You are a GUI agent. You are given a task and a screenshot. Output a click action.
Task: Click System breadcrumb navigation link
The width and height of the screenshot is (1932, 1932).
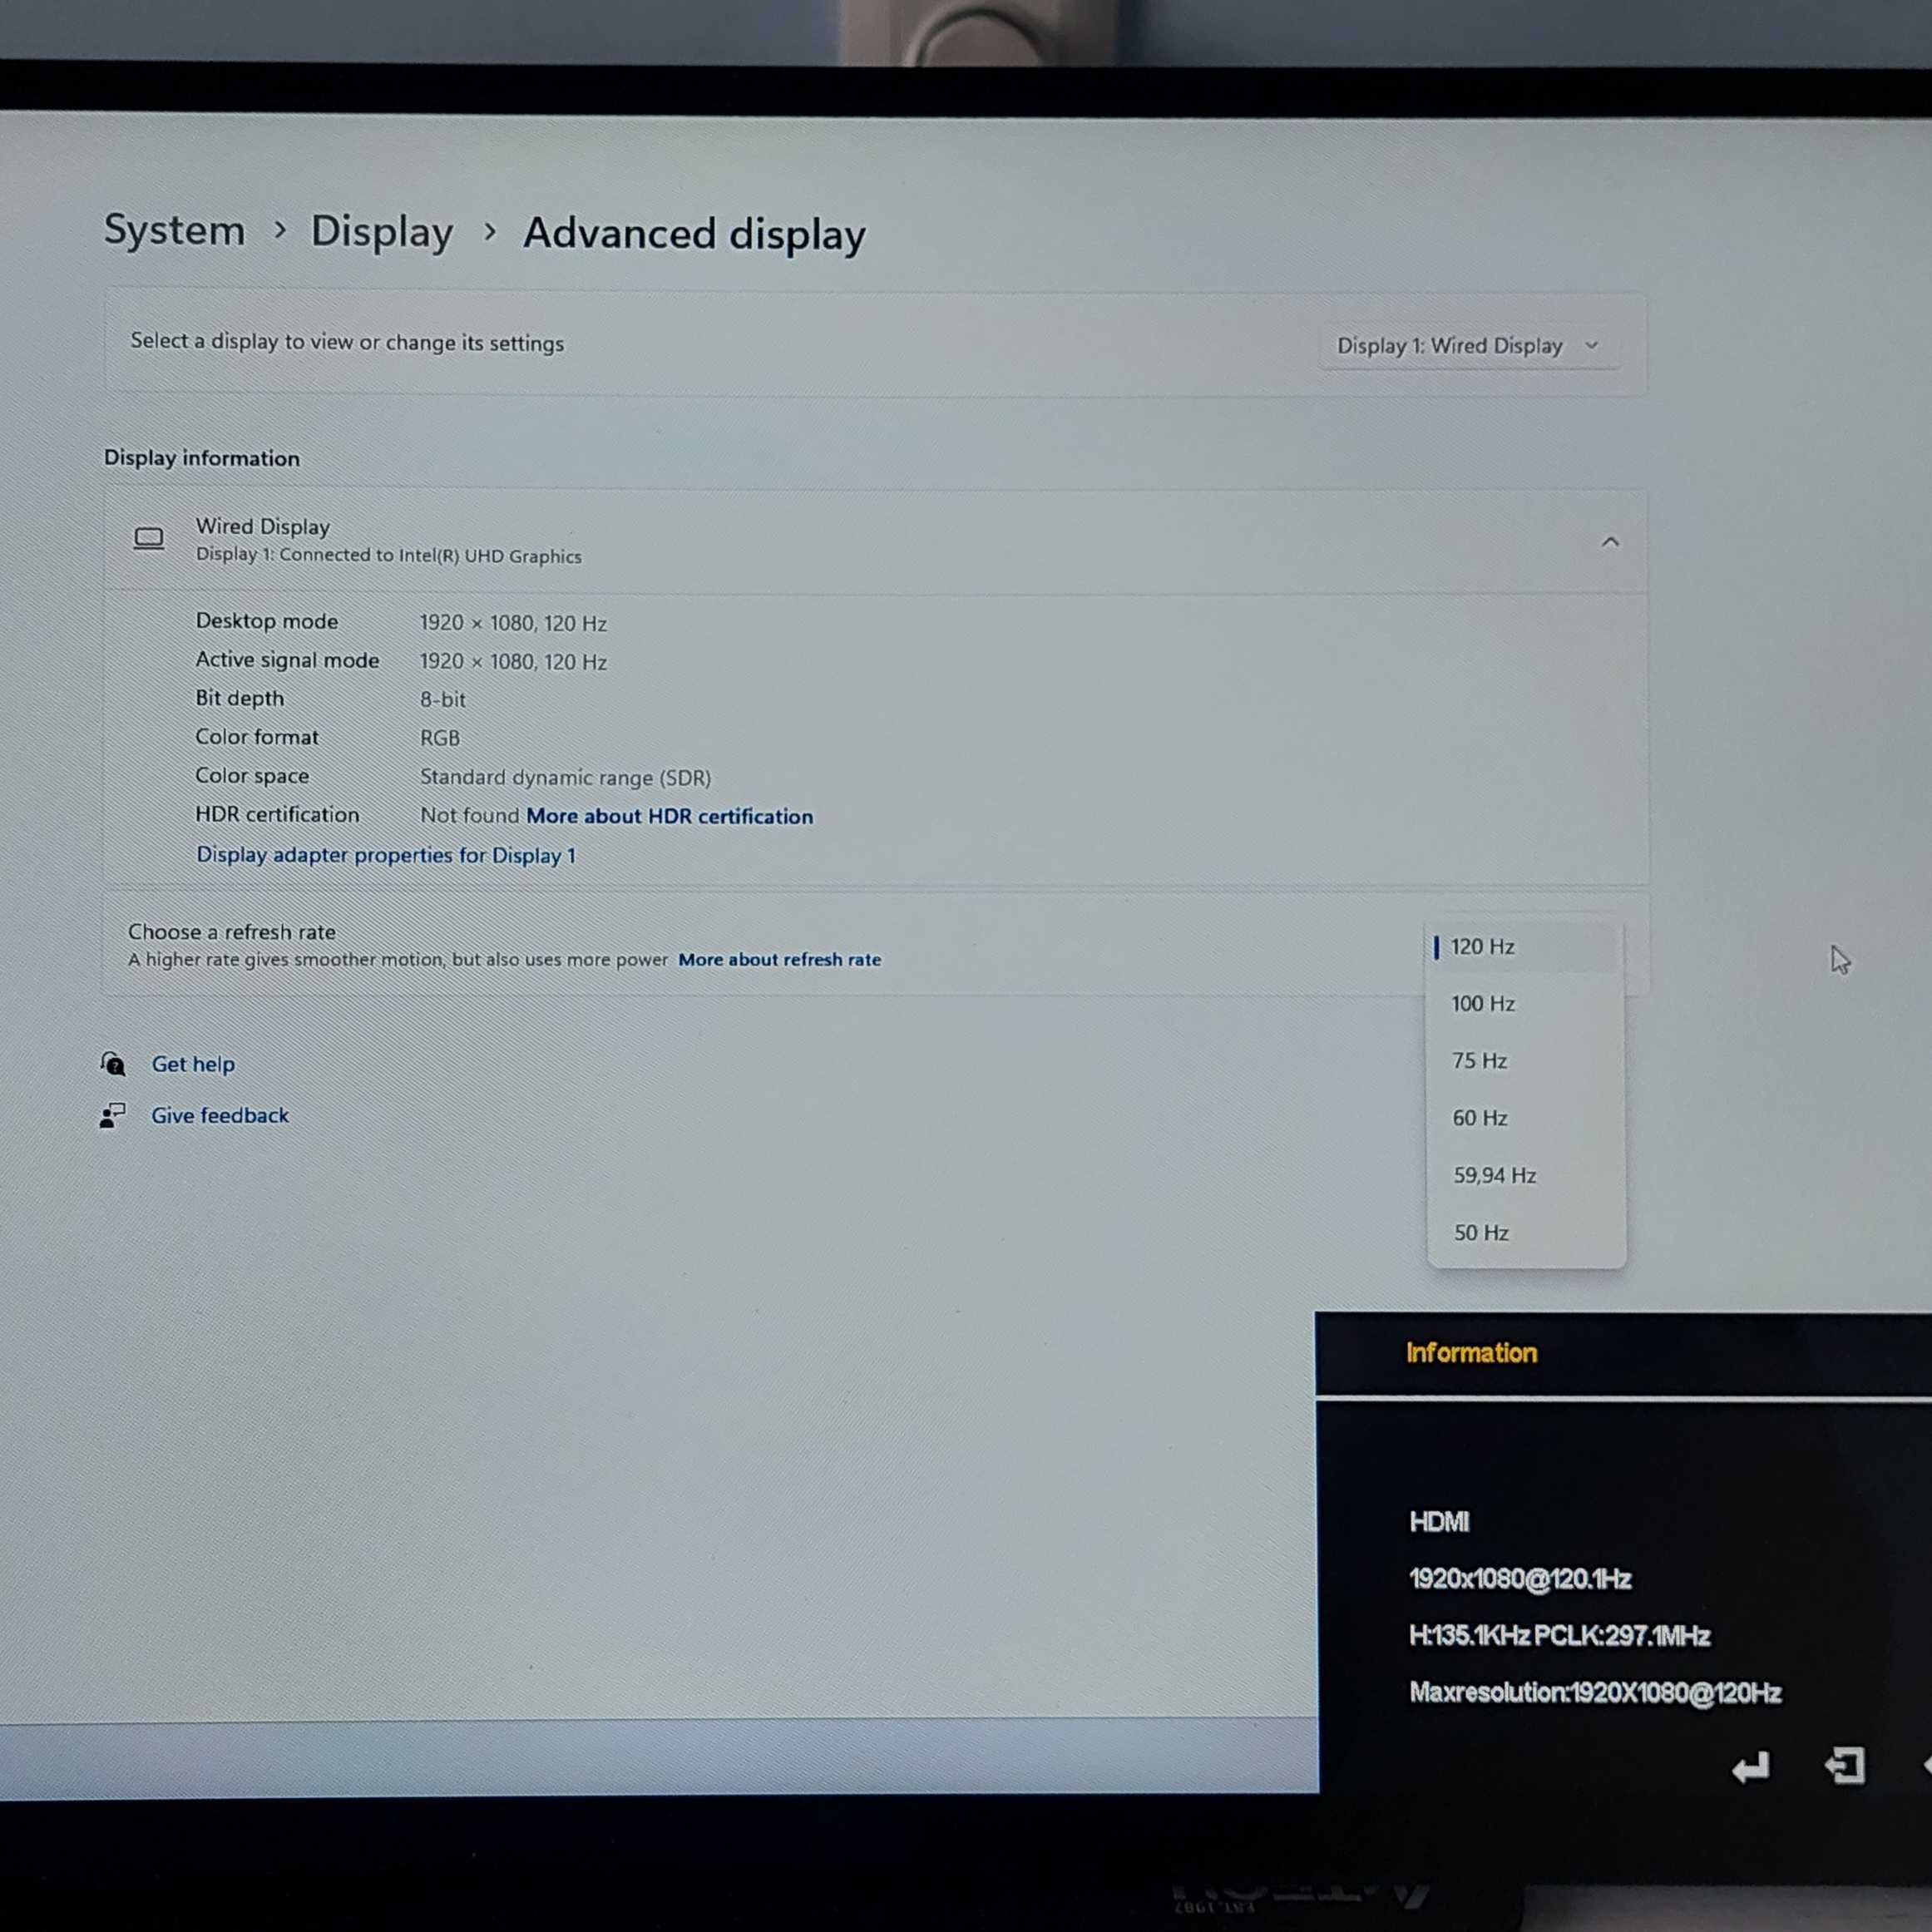tap(171, 232)
